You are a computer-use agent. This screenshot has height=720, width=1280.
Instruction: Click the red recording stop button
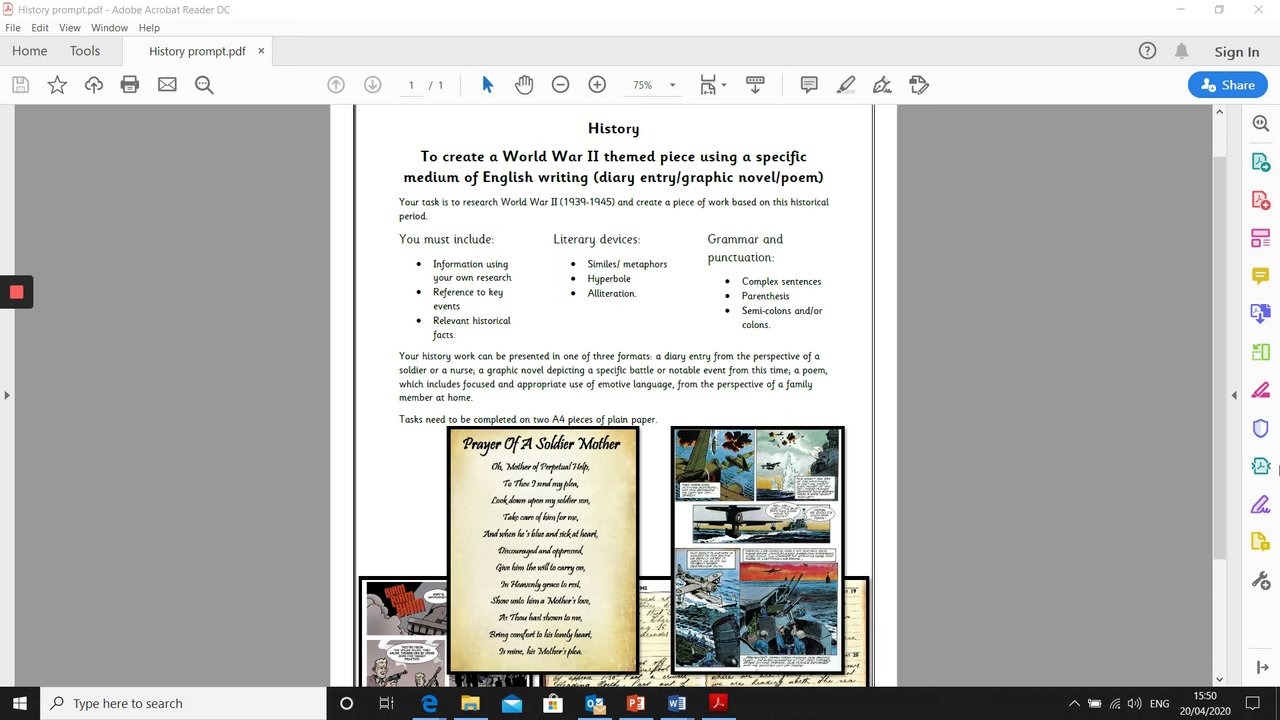point(16,292)
